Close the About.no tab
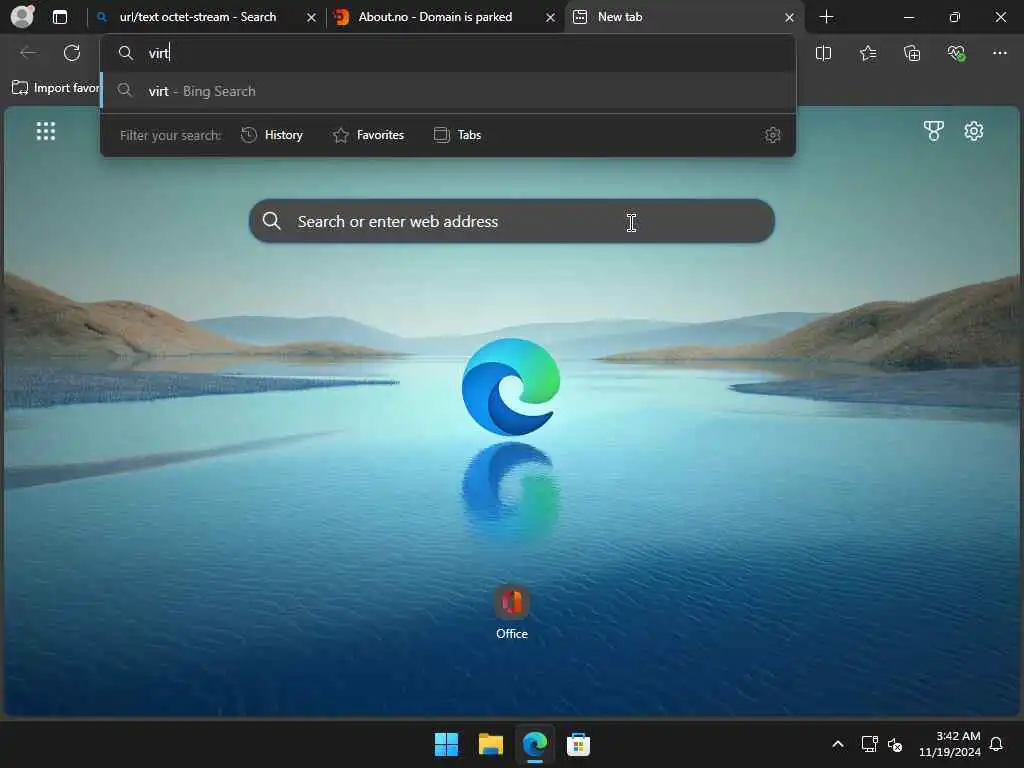Image resolution: width=1024 pixels, height=768 pixels. 551,18
